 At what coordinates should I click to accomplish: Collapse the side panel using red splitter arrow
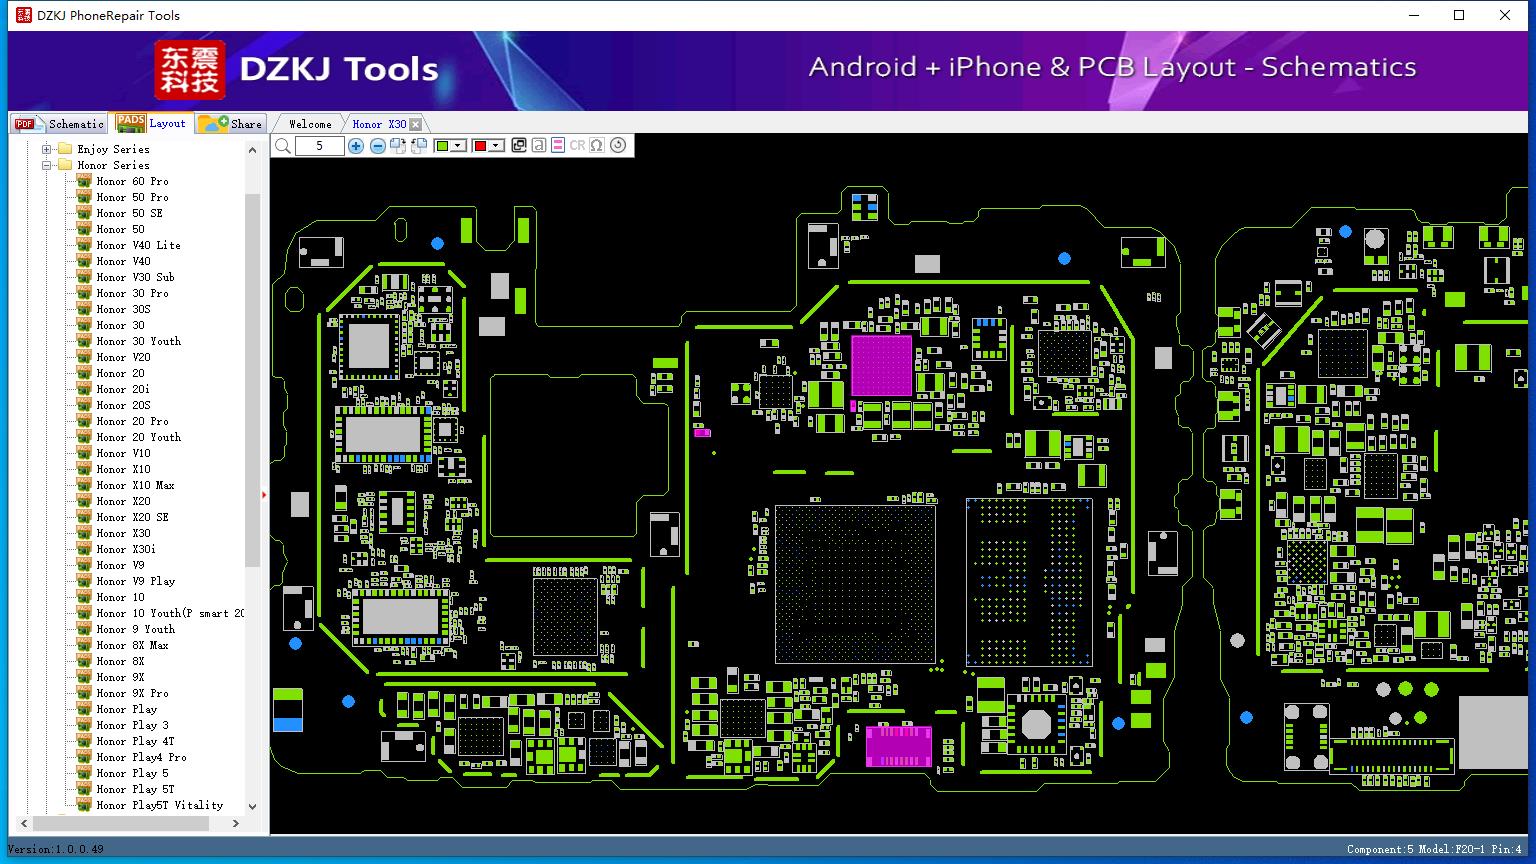click(264, 494)
